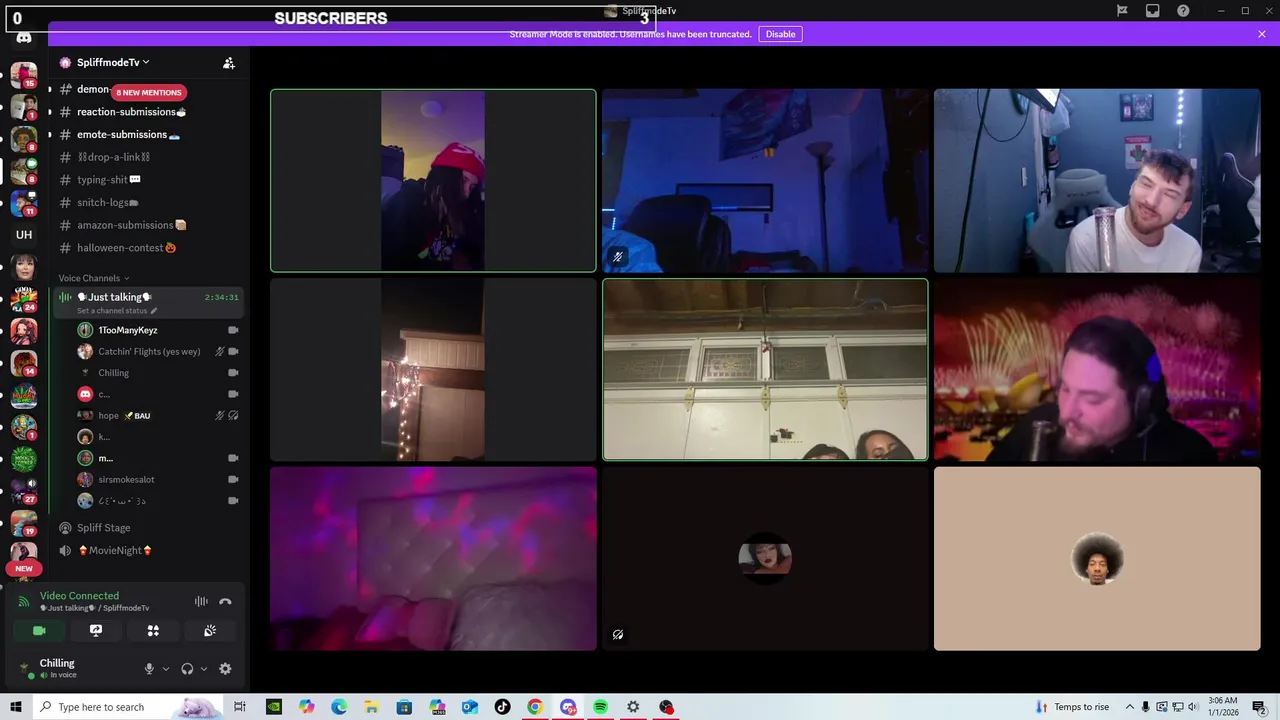Jump to 8 NEW MENTIONS badge
Image resolution: width=1280 pixels, height=720 pixels.
[x=148, y=92]
